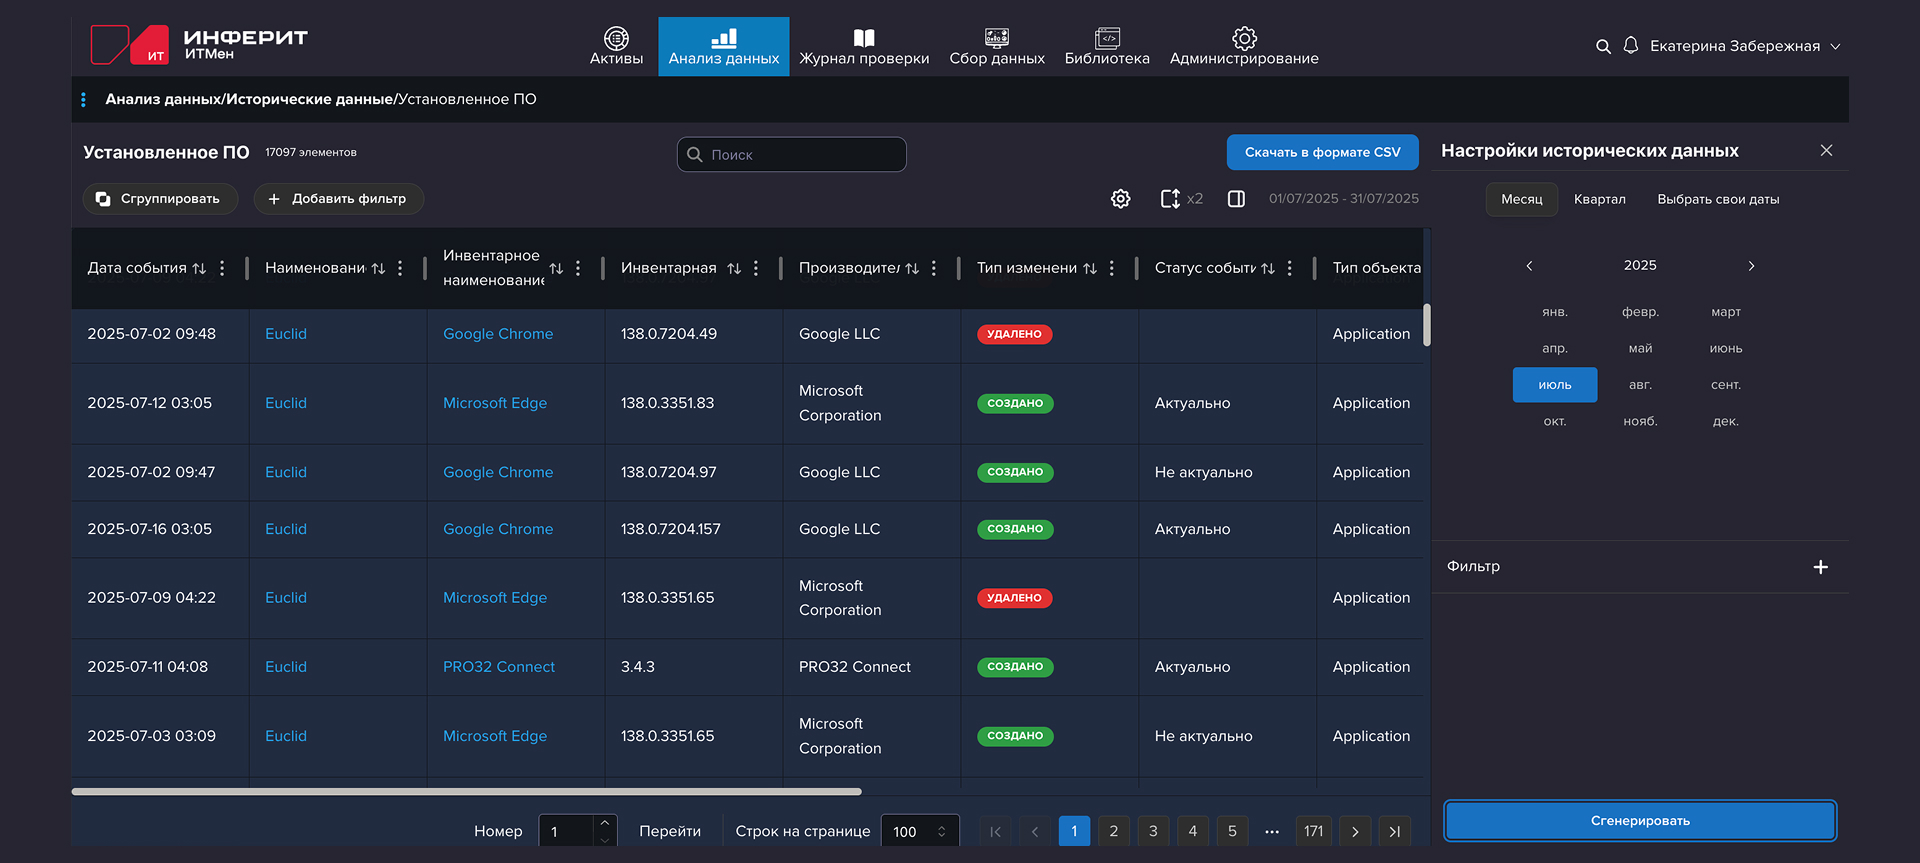This screenshot has width=1920, height=863.
Task: Select month окт.
Action: 1555,421
